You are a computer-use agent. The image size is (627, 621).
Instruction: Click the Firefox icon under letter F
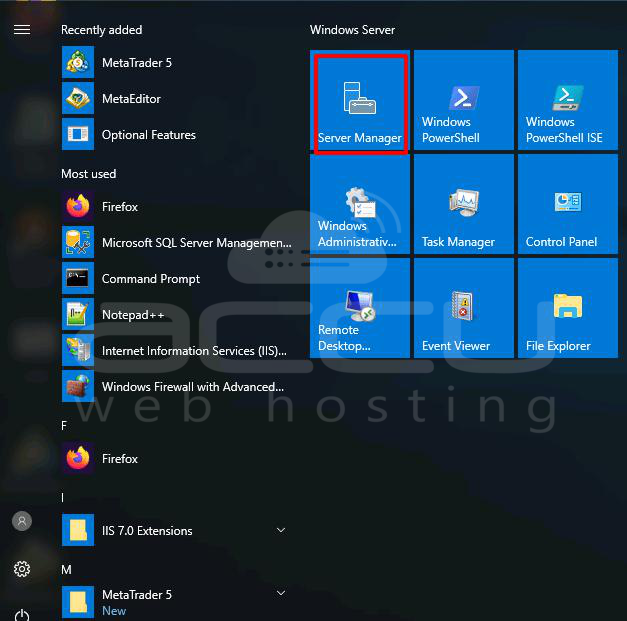point(78,458)
